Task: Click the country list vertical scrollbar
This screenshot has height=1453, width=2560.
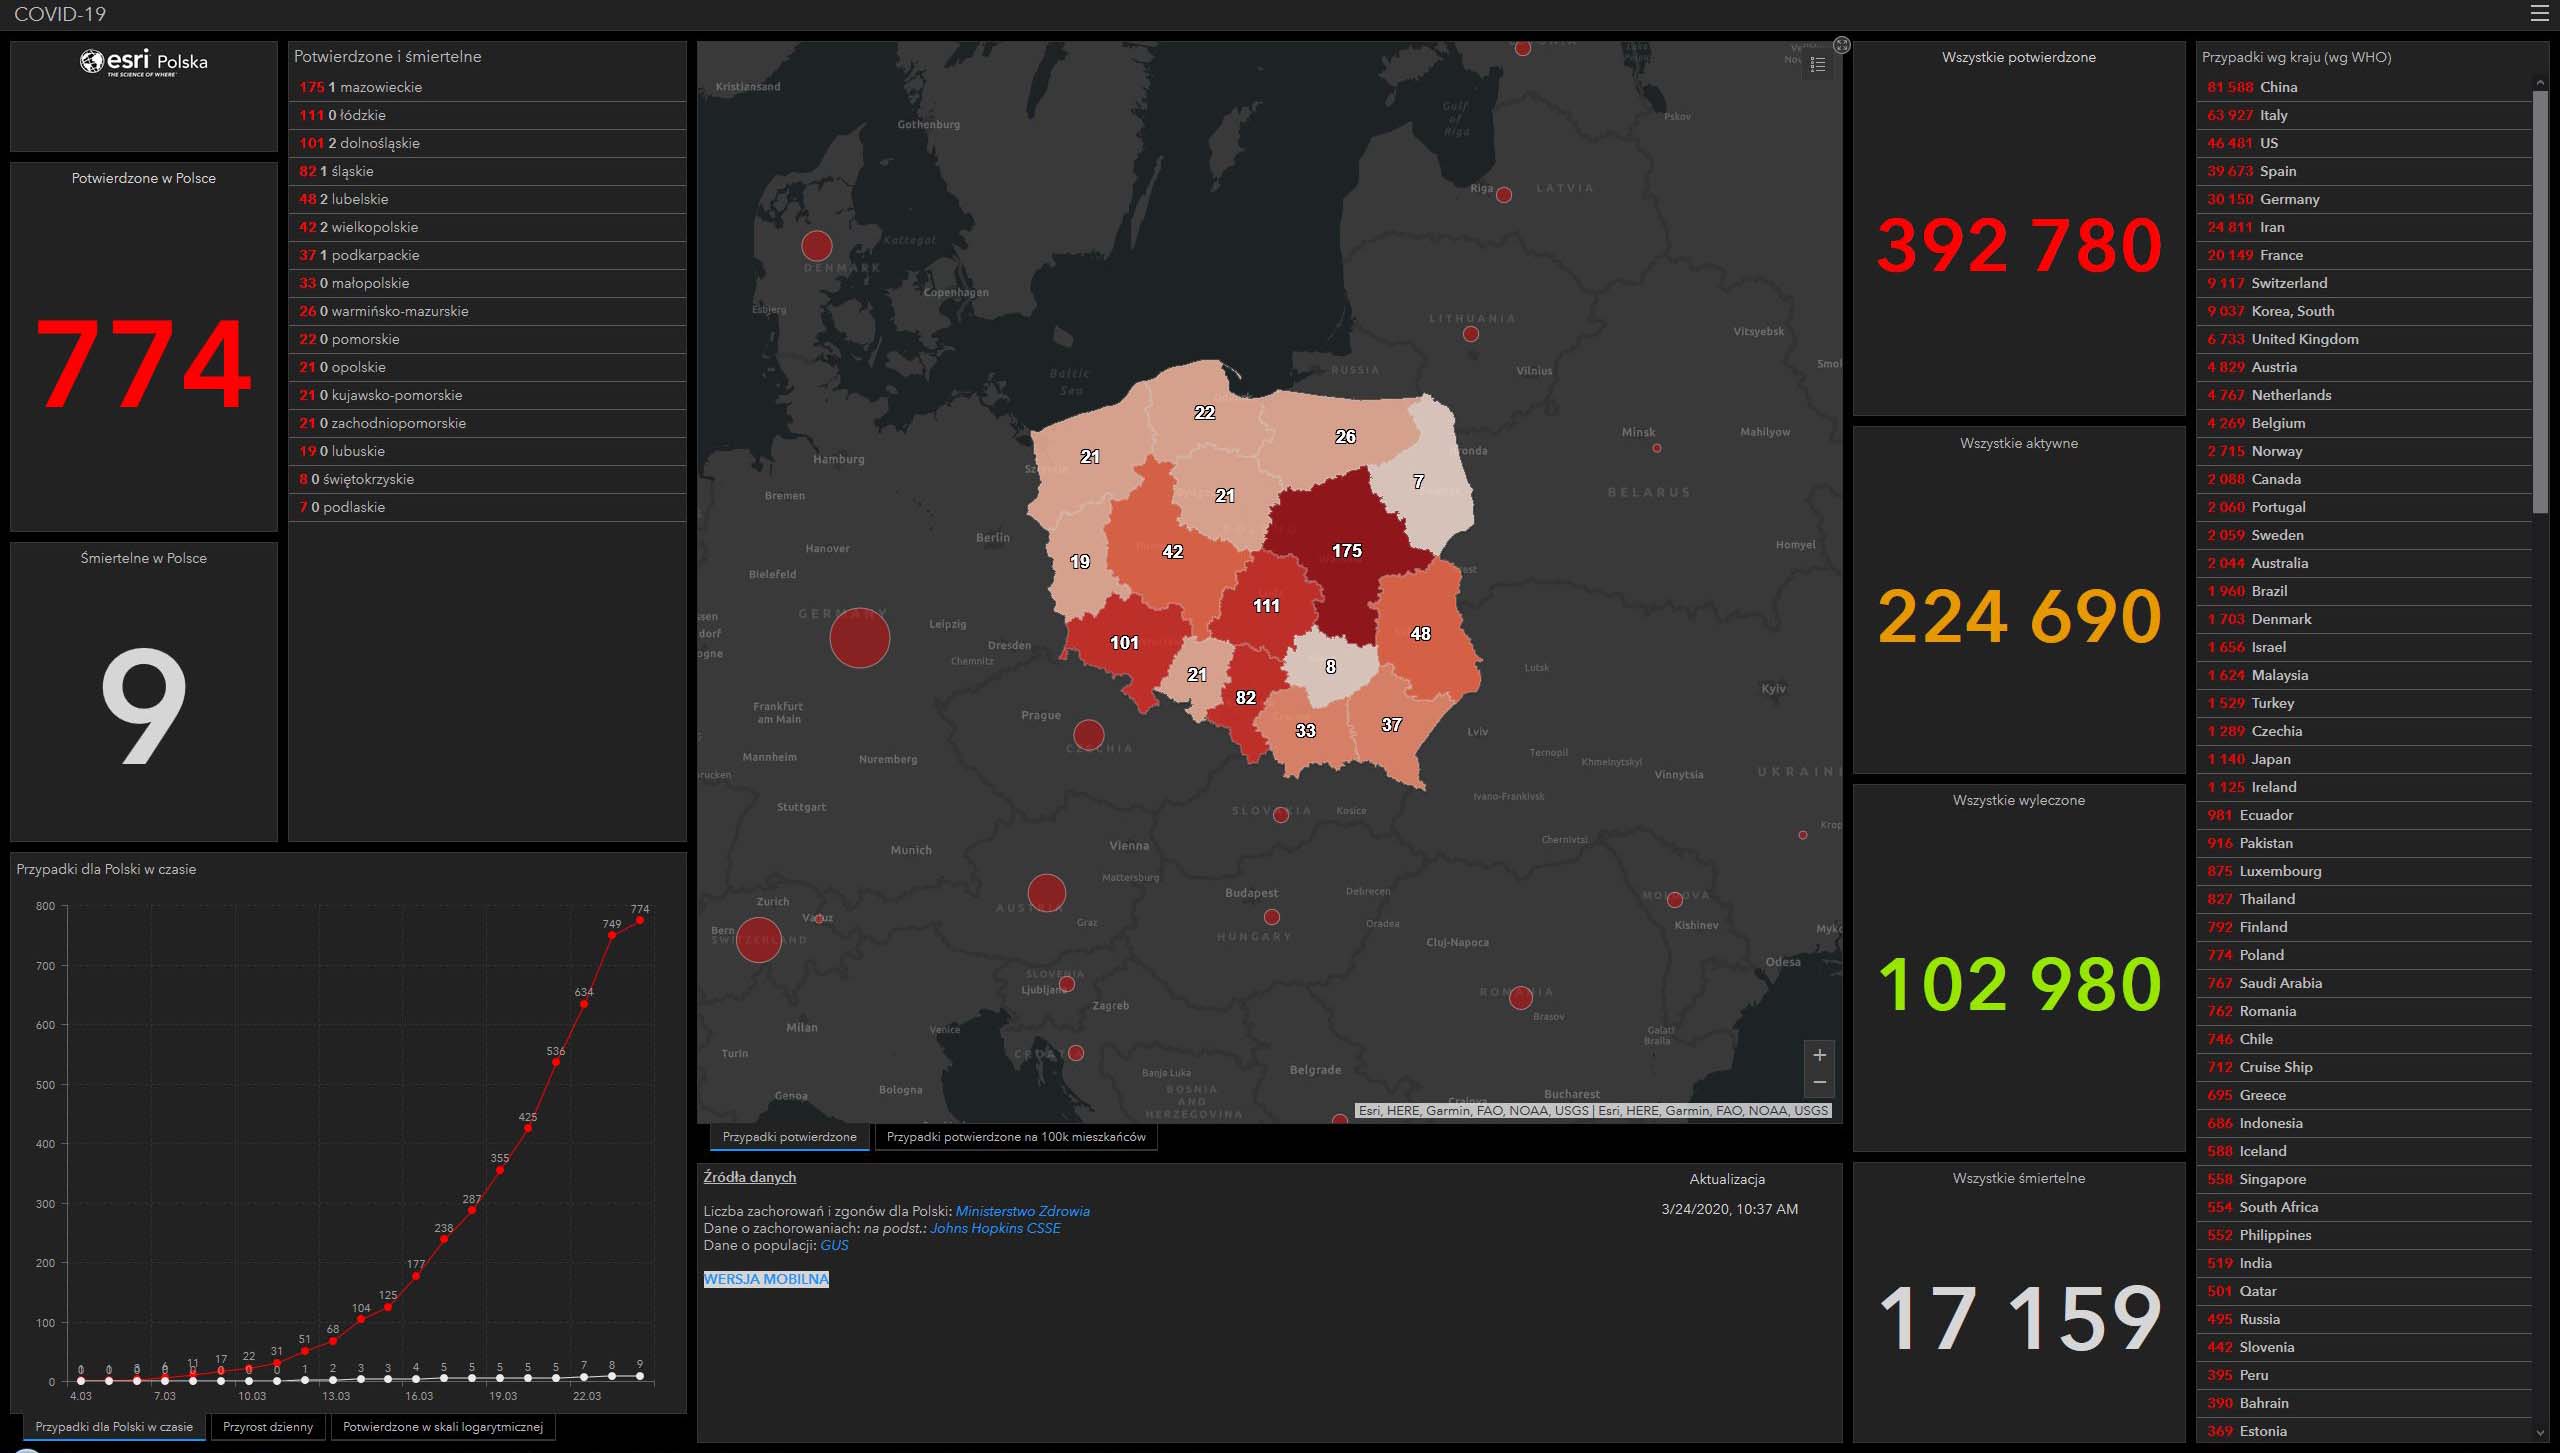Action: (2540, 300)
